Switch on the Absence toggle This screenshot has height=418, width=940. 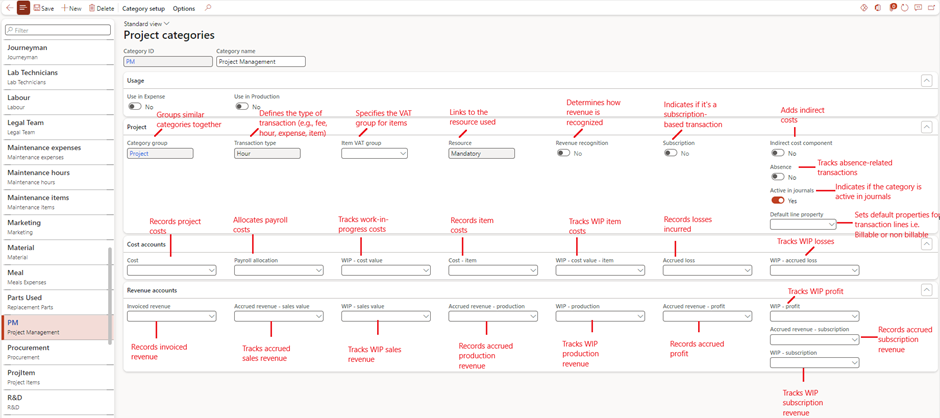pos(778,177)
